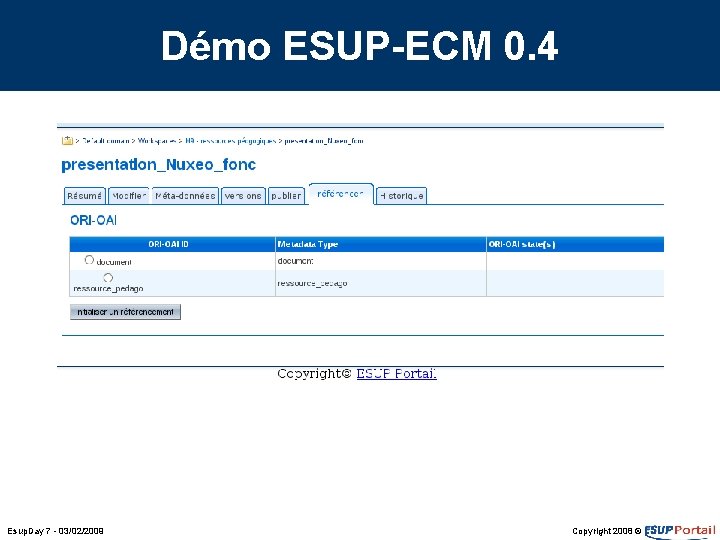The width and height of the screenshot is (720, 540).
Task: Switch to the Résumé tab
Action: point(84,196)
